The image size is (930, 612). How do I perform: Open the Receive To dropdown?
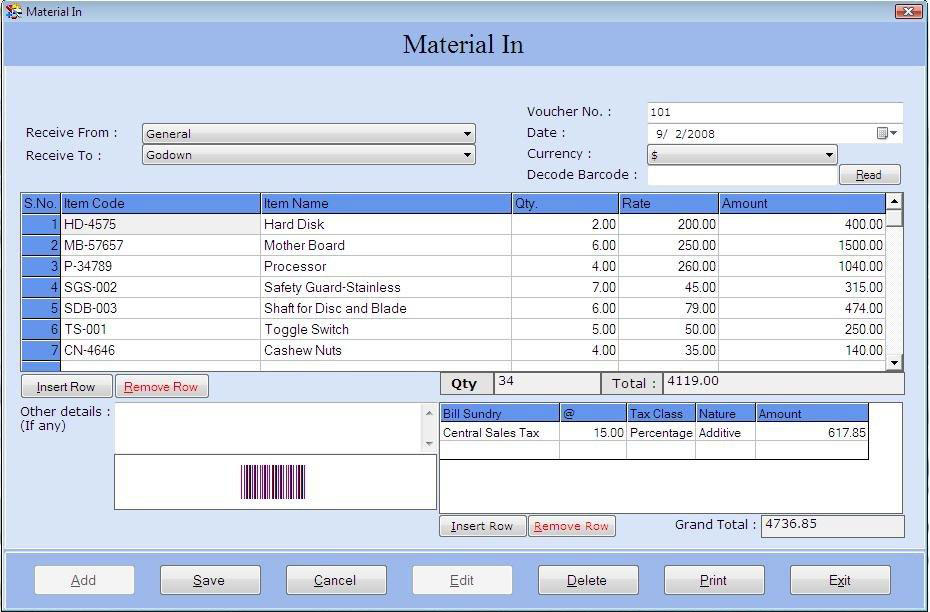point(466,155)
